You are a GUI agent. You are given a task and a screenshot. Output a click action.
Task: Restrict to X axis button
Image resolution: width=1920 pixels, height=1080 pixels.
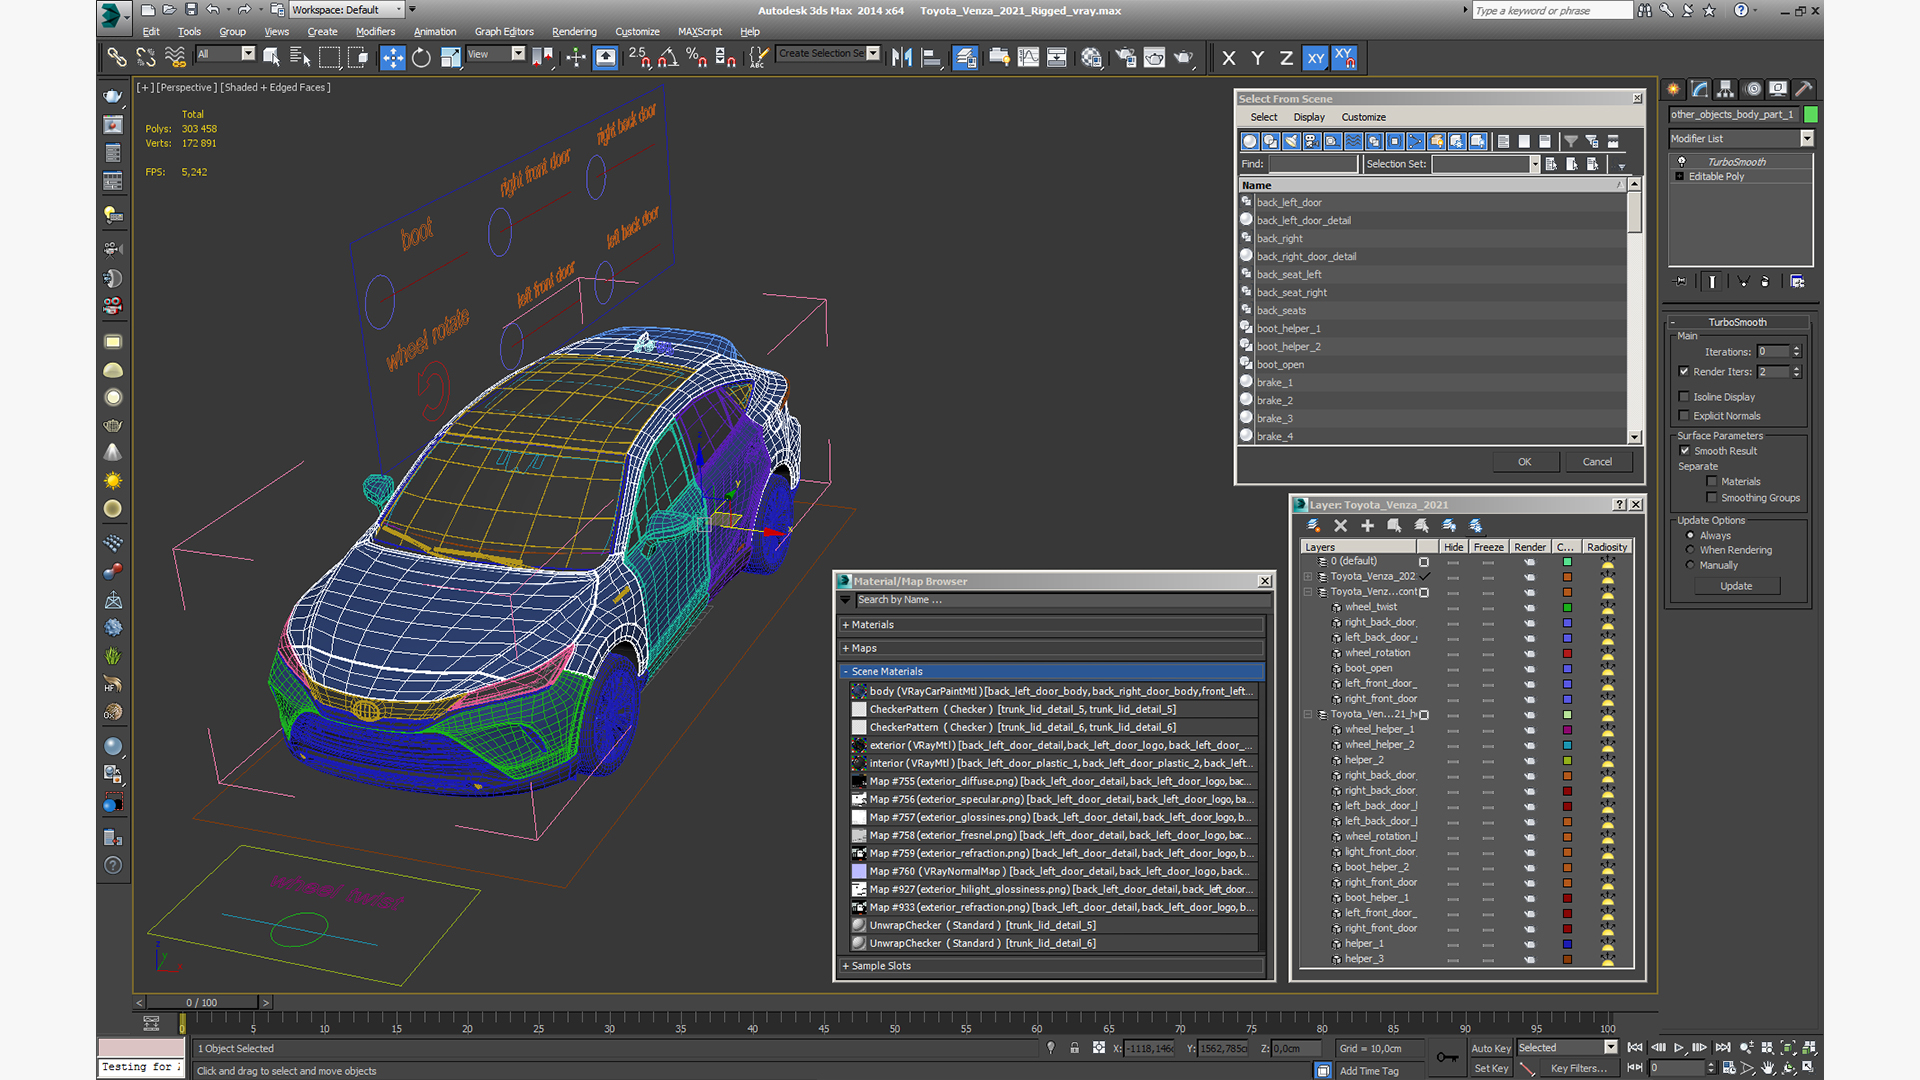click(x=1229, y=58)
